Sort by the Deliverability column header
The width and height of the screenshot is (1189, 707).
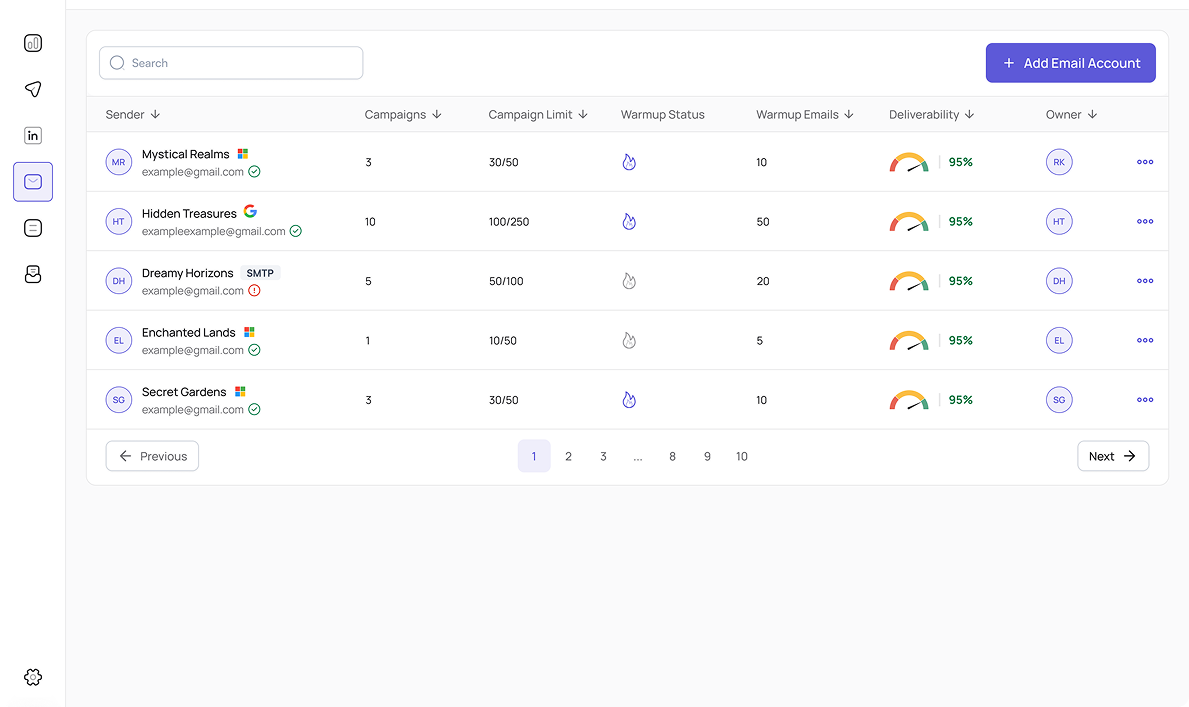[x=931, y=115]
